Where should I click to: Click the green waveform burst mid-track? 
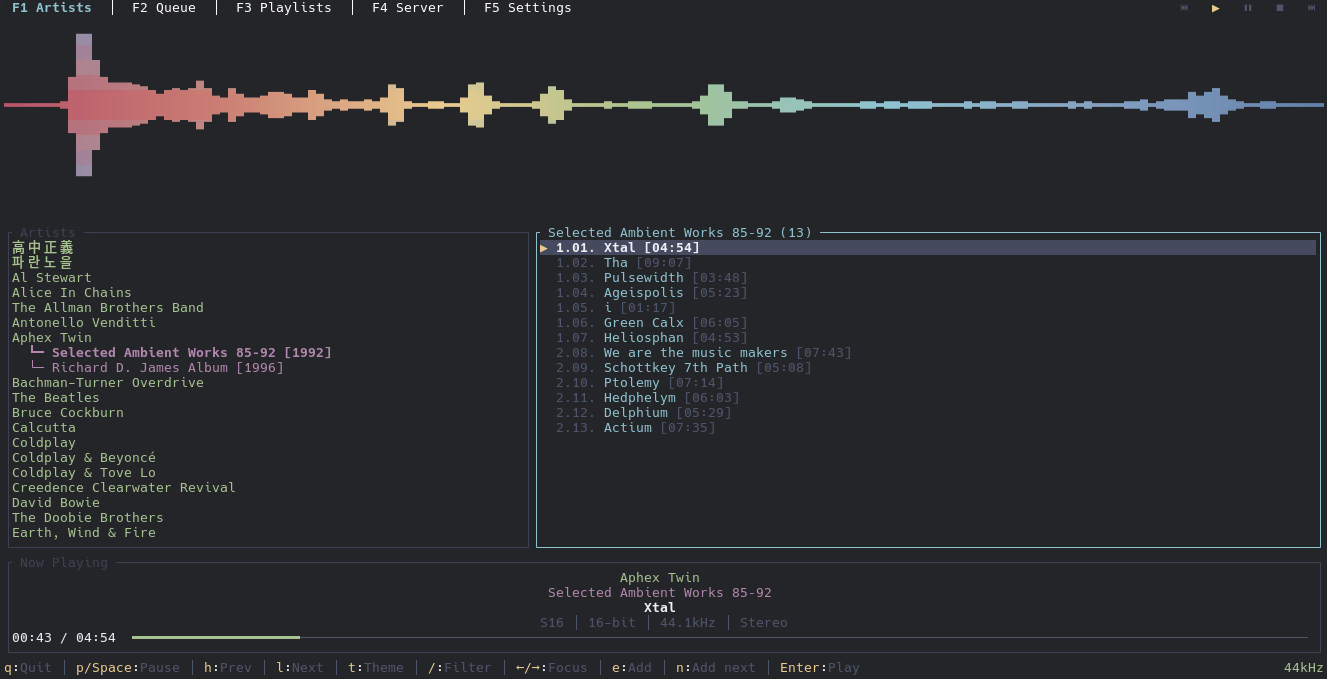coord(716,105)
